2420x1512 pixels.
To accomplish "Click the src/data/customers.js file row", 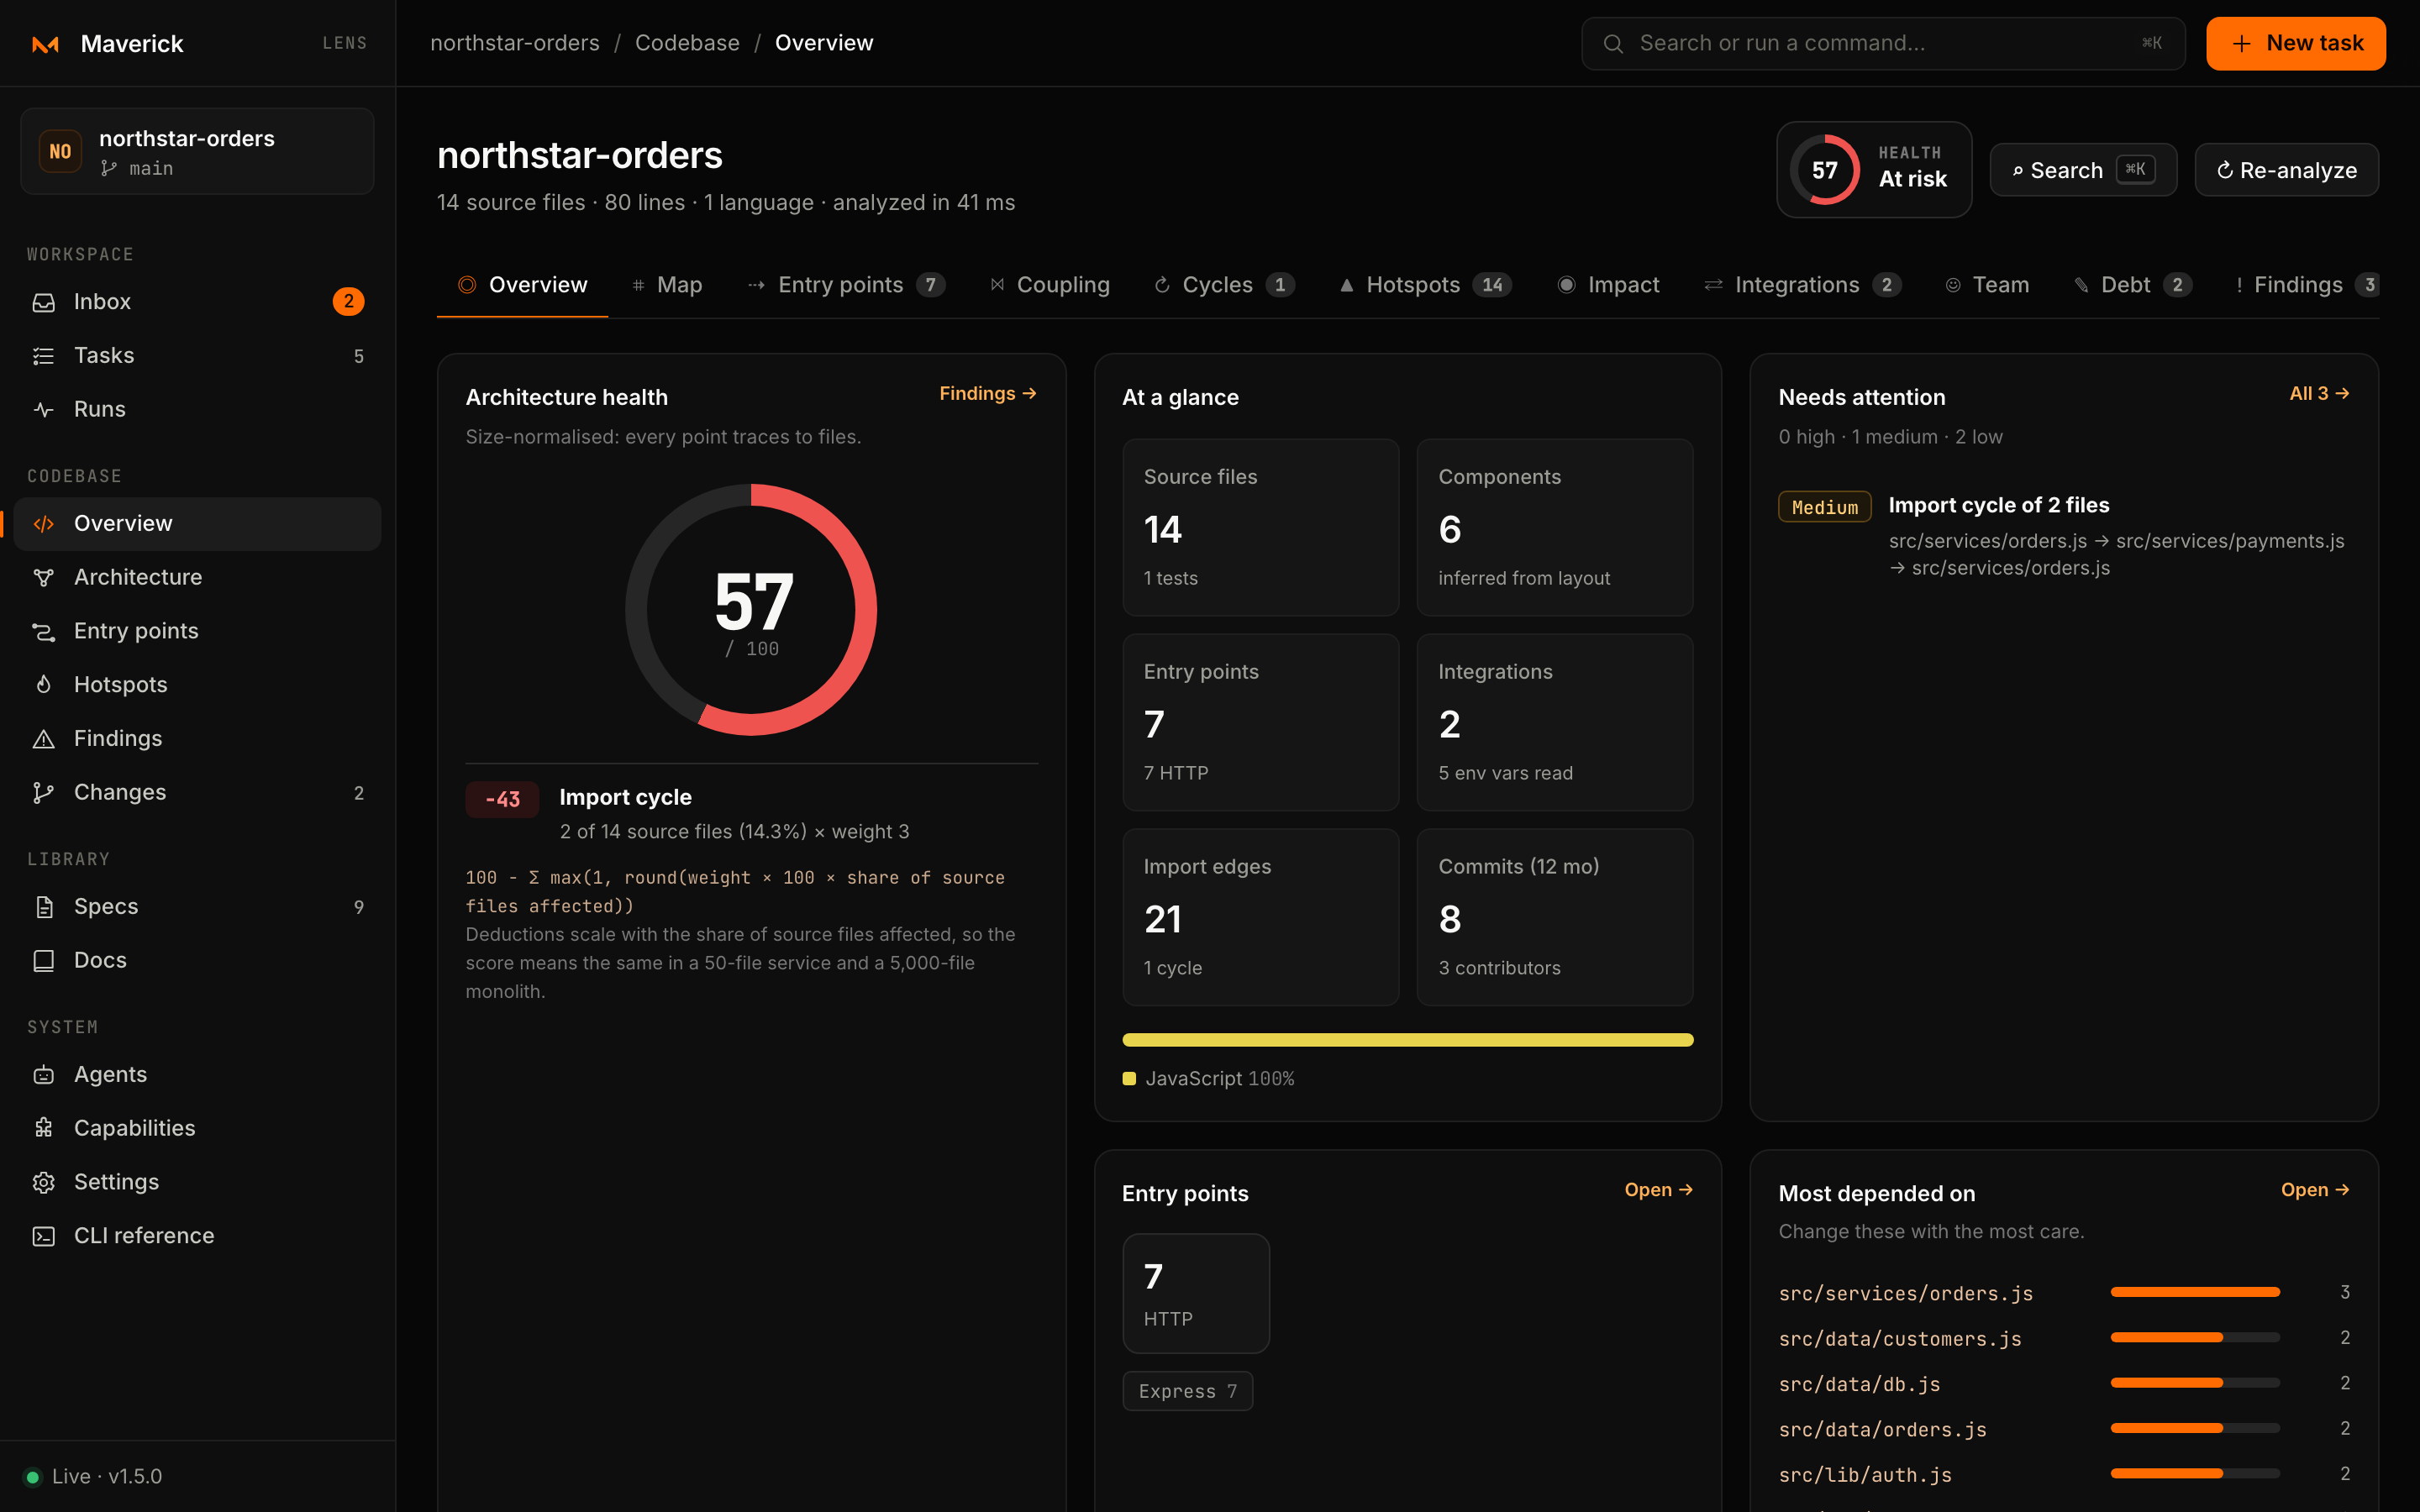I will [x=2064, y=1338].
